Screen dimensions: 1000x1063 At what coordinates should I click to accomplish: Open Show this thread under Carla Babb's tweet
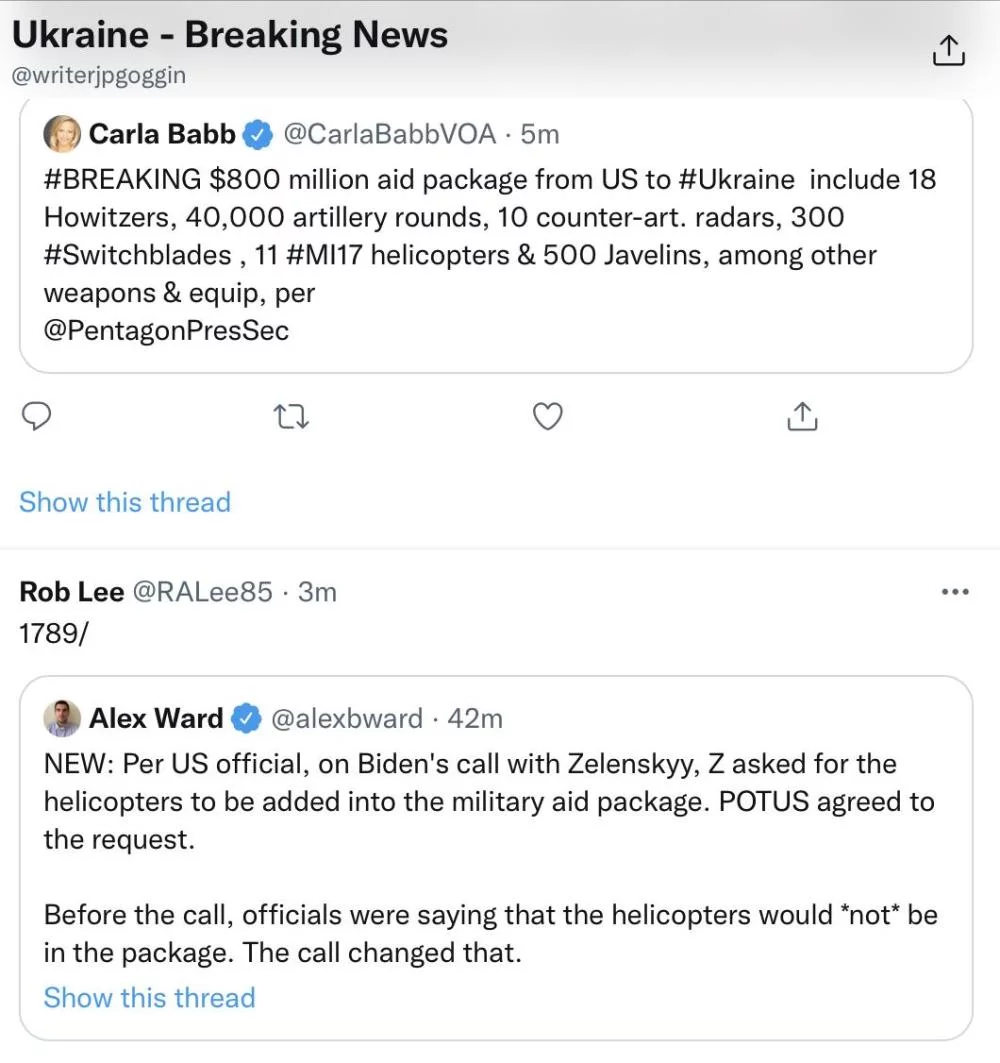125,502
